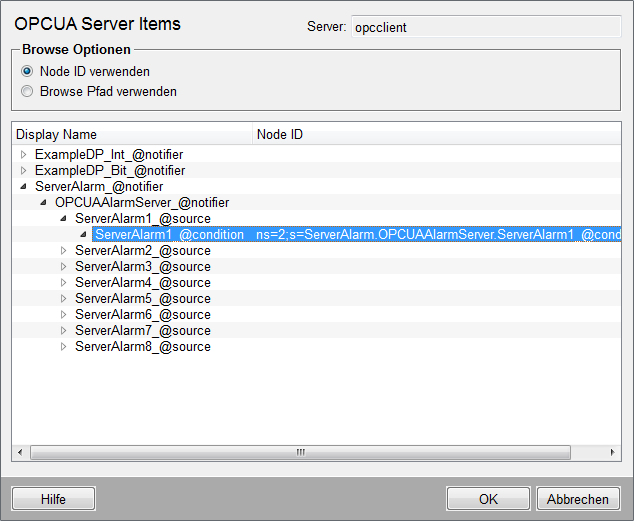Click the Abbrechen button
The width and height of the screenshot is (634, 521).
pos(578,499)
